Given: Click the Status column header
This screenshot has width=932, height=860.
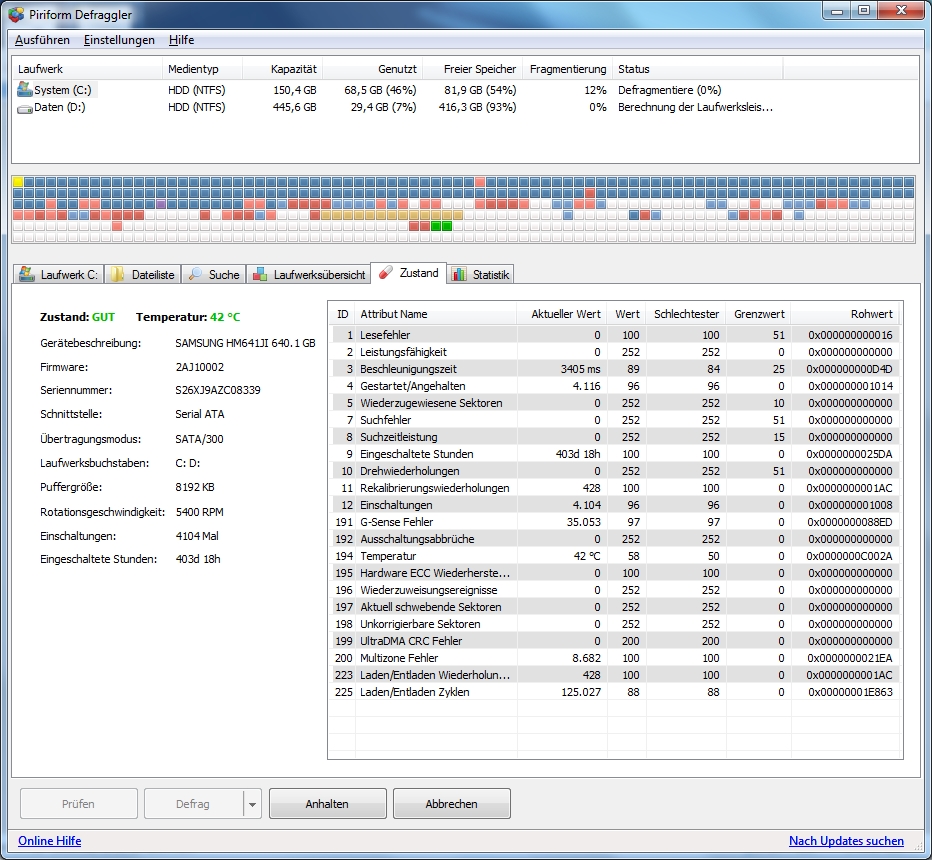Looking at the screenshot, I should (x=697, y=69).
